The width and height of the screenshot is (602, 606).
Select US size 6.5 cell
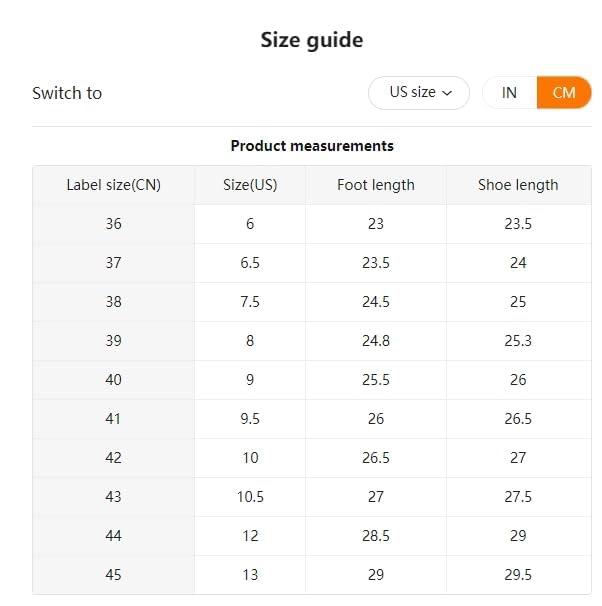point(250,263)
